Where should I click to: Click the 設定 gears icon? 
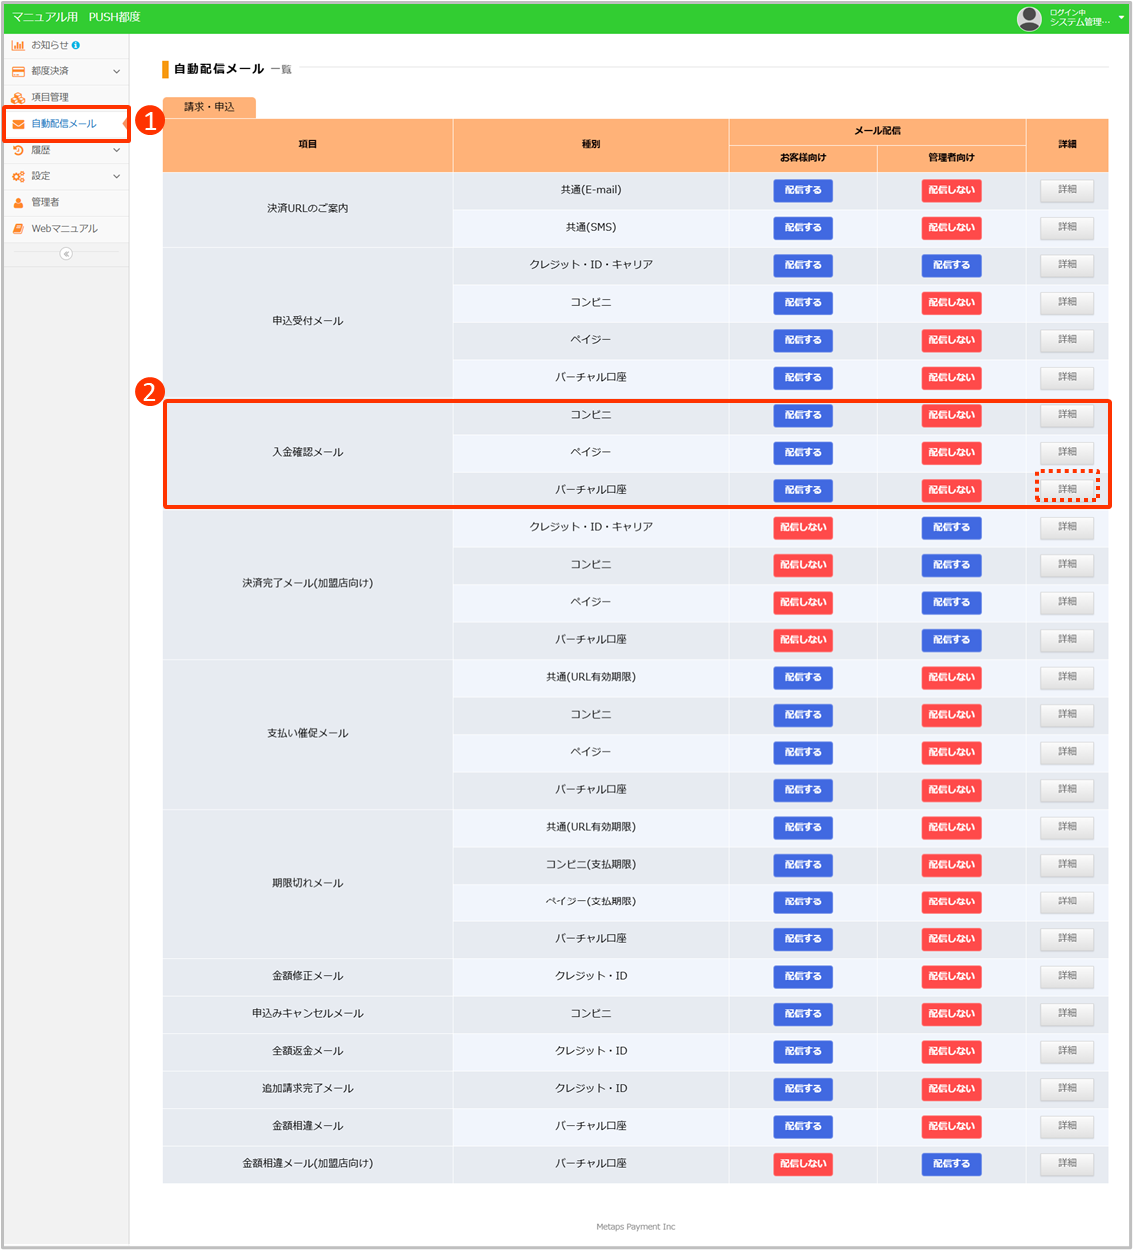(18, 176)
